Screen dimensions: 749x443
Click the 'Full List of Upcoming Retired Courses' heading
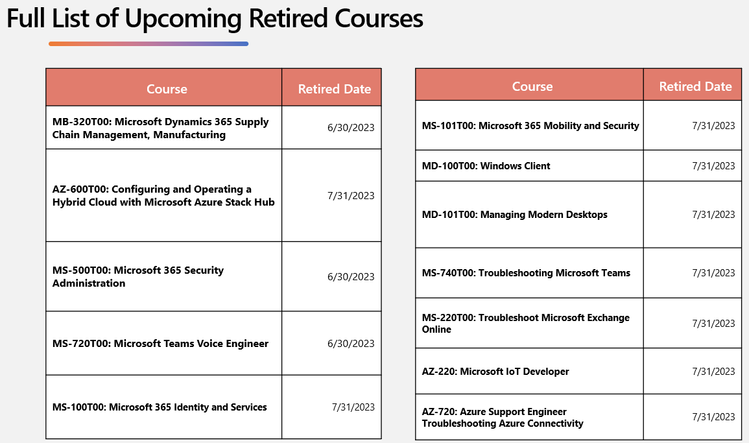[214, 19]
